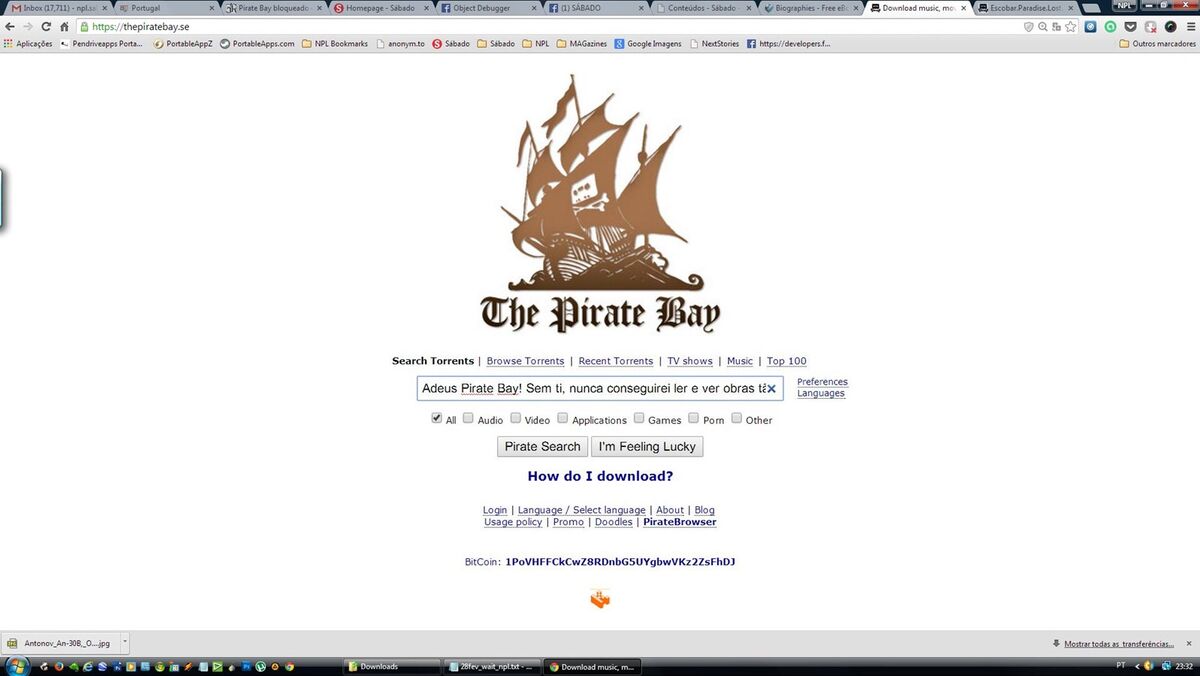Click the address bar showing thepiratebay.se
The image size is (1200, 676).
550,27
